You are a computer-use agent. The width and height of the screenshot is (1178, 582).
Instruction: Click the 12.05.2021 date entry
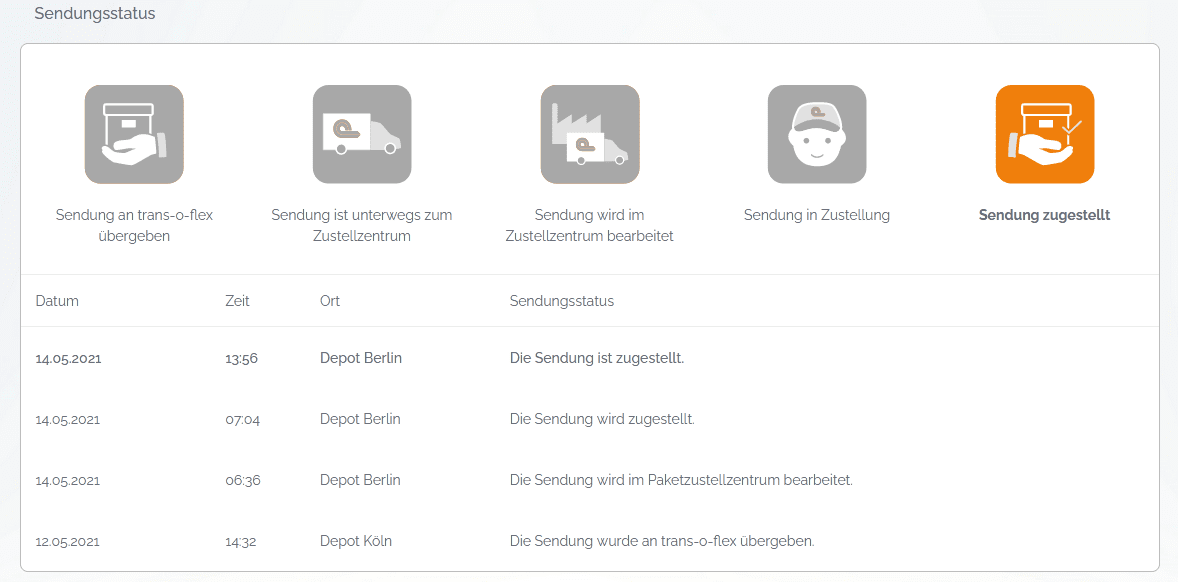68,541
